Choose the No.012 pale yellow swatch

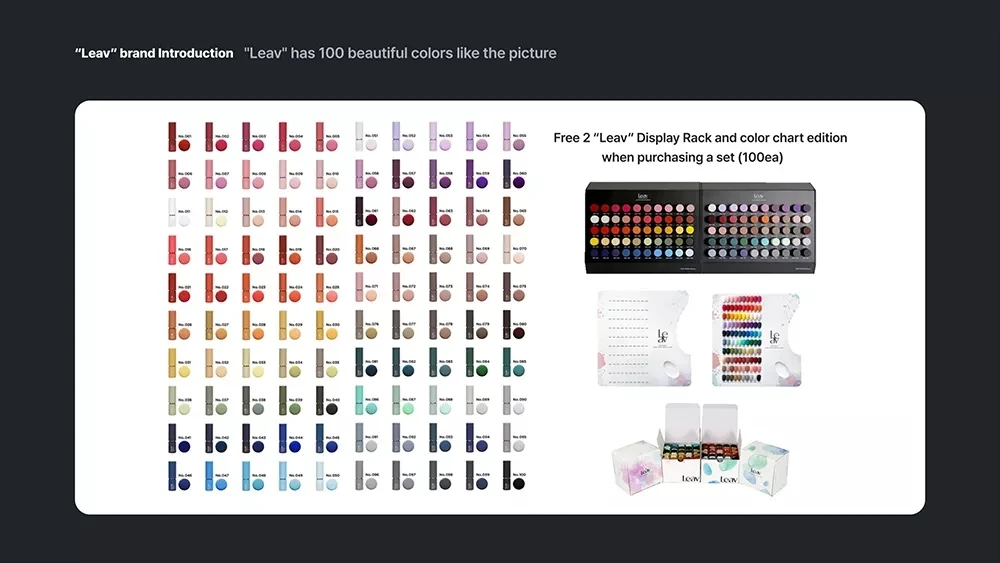click(221, 221)
